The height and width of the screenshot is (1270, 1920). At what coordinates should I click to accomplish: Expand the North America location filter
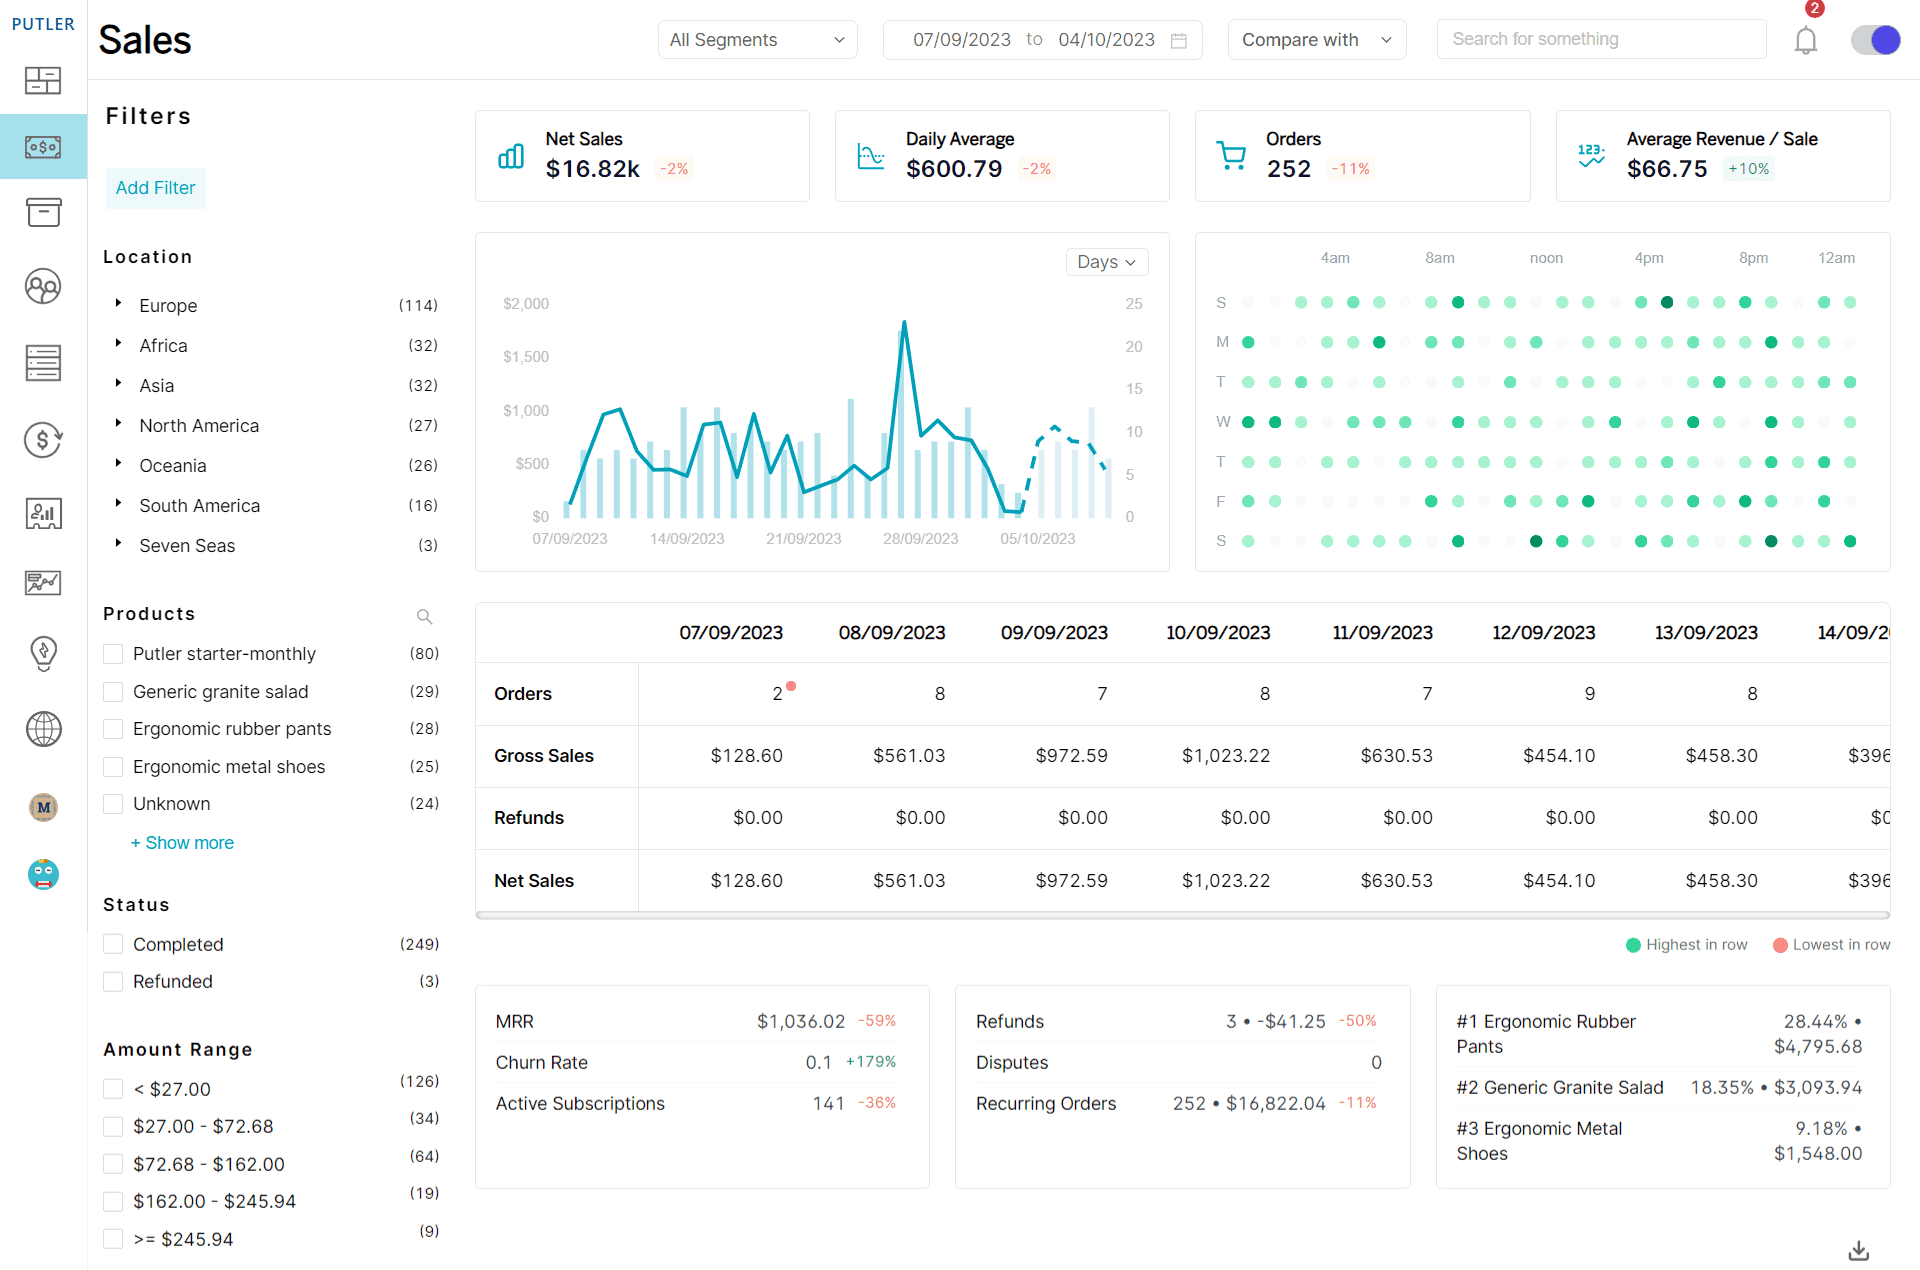(x=119, y=425)
